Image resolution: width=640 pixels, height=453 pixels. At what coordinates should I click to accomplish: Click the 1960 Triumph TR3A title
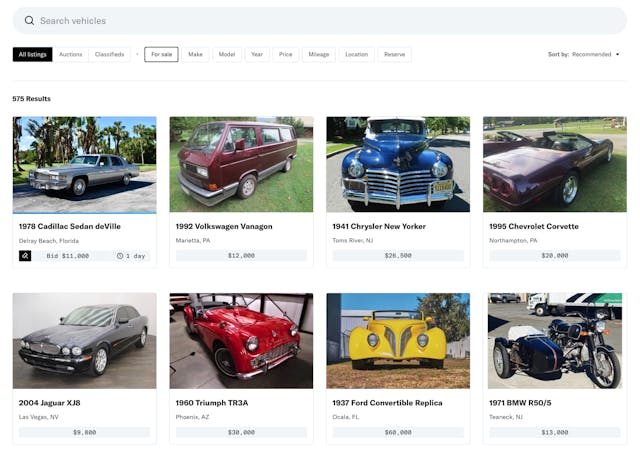pos(212,403)
